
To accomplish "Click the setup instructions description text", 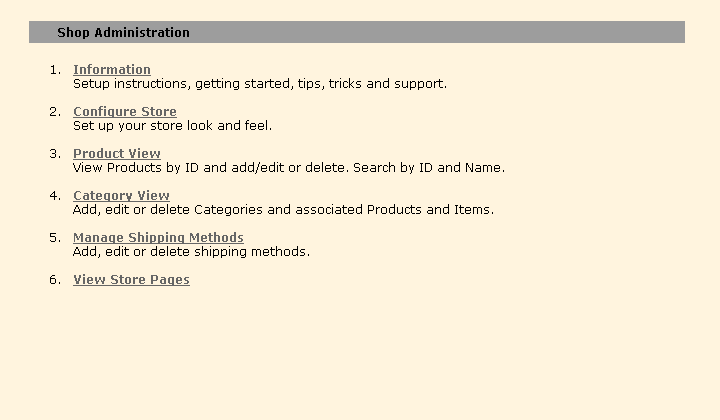I will coord(260,84).
